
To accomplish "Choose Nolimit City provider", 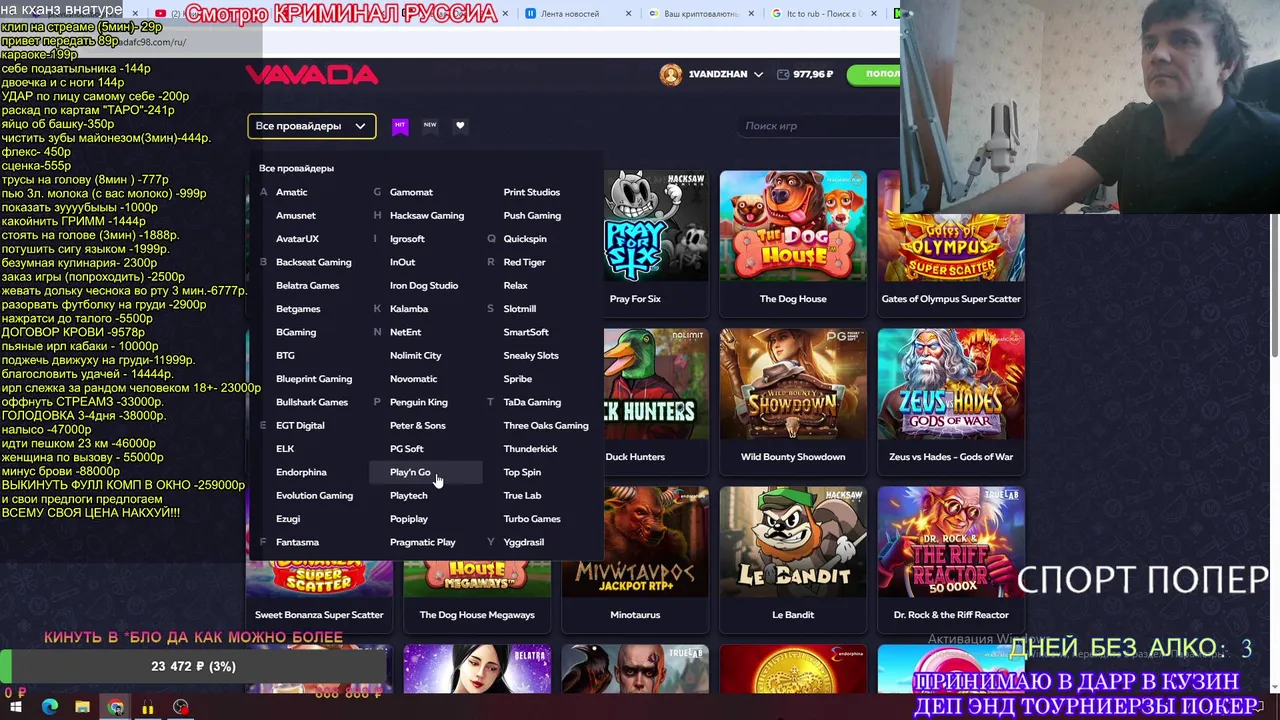I will [415, 355].
